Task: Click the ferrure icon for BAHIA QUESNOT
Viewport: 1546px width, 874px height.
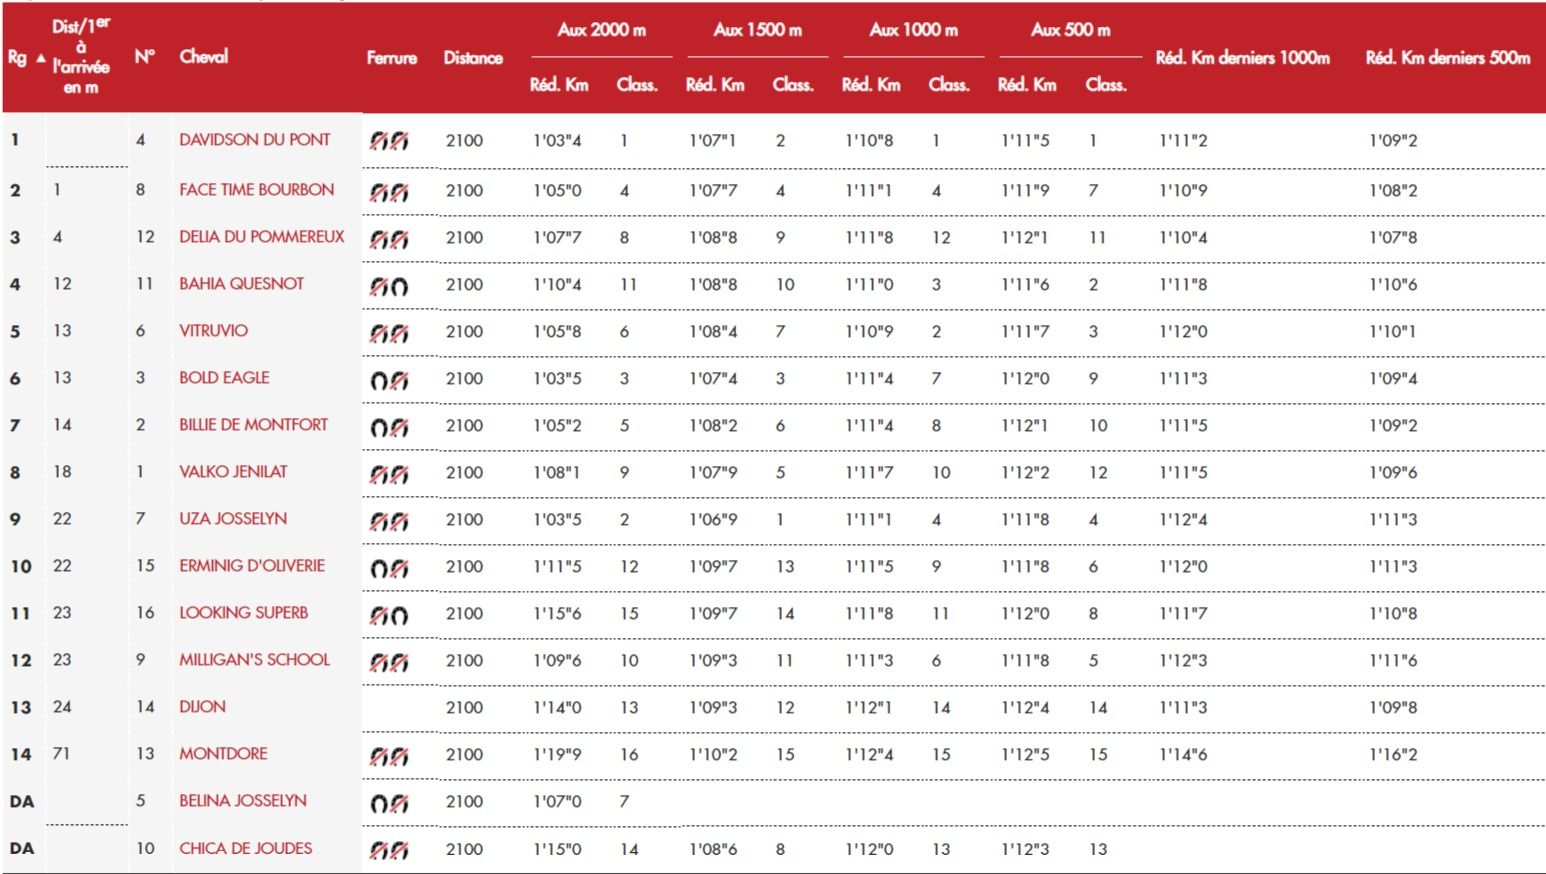Action: click(389, 286)
